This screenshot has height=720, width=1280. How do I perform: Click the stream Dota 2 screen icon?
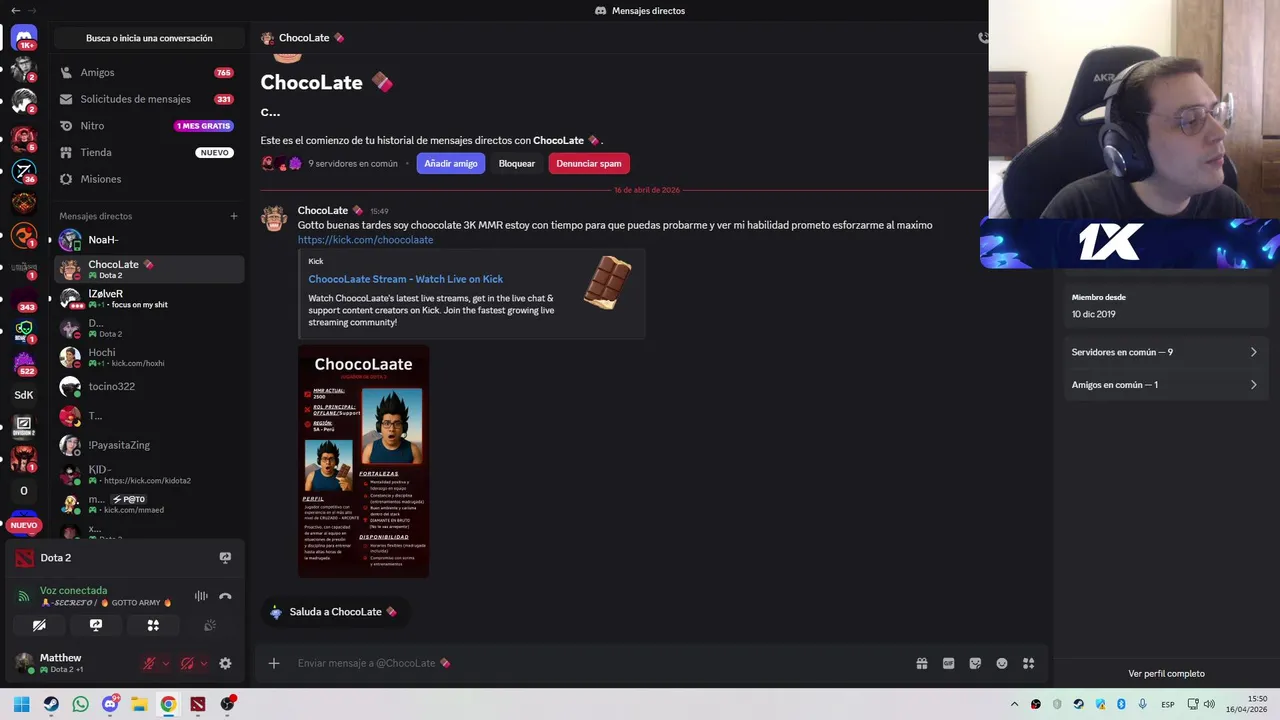click(225, 558)
